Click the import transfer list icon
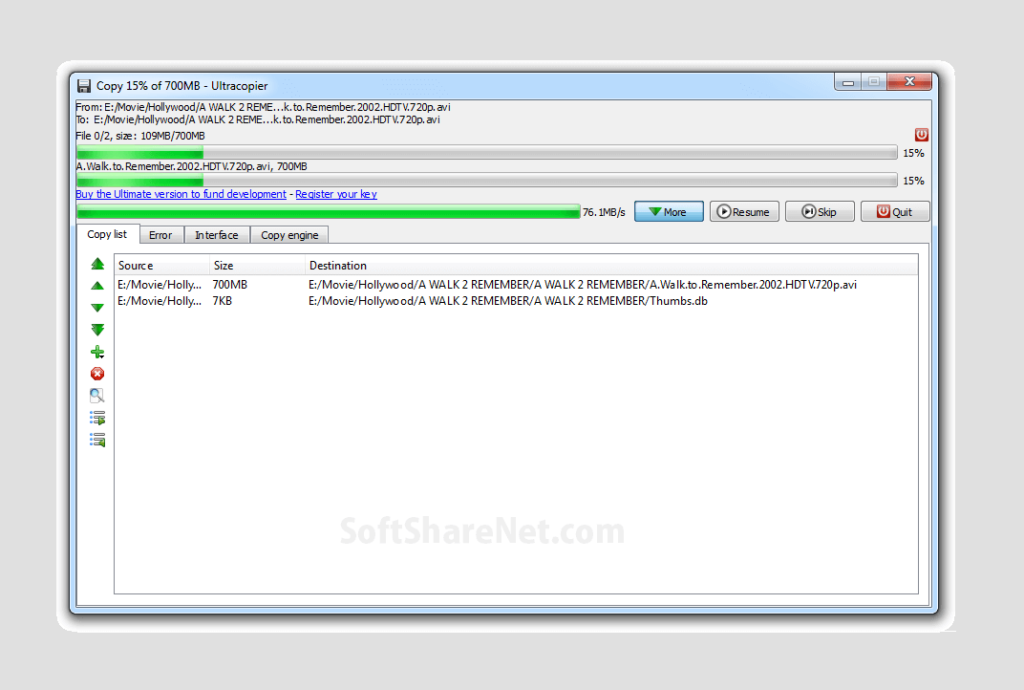 [x=97, y=440]
